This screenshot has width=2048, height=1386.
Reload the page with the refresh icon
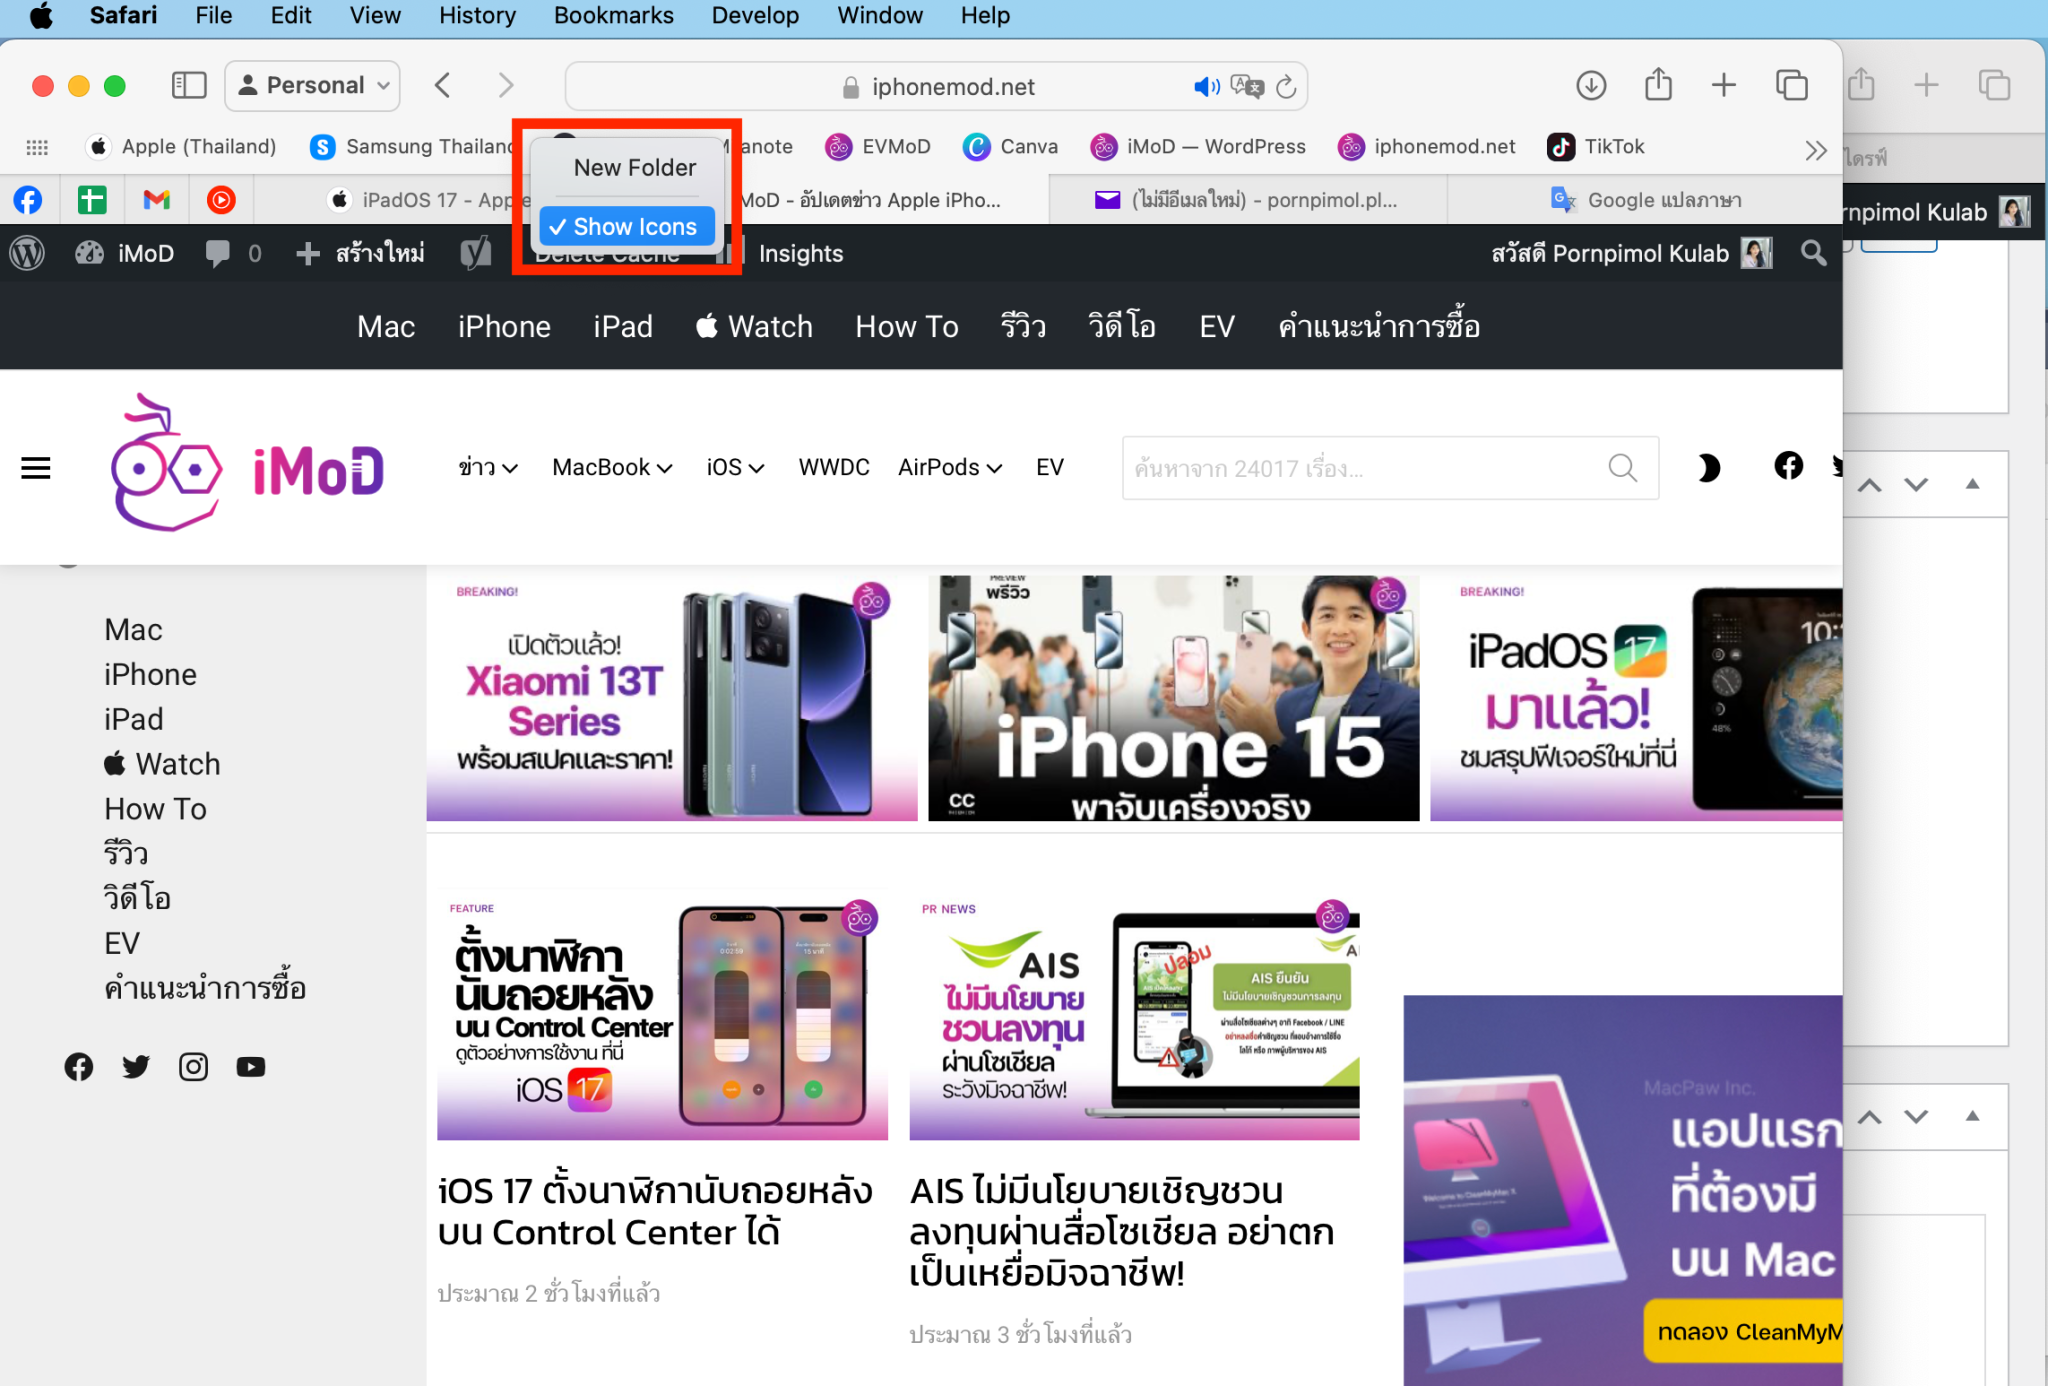coord(1286,87)
